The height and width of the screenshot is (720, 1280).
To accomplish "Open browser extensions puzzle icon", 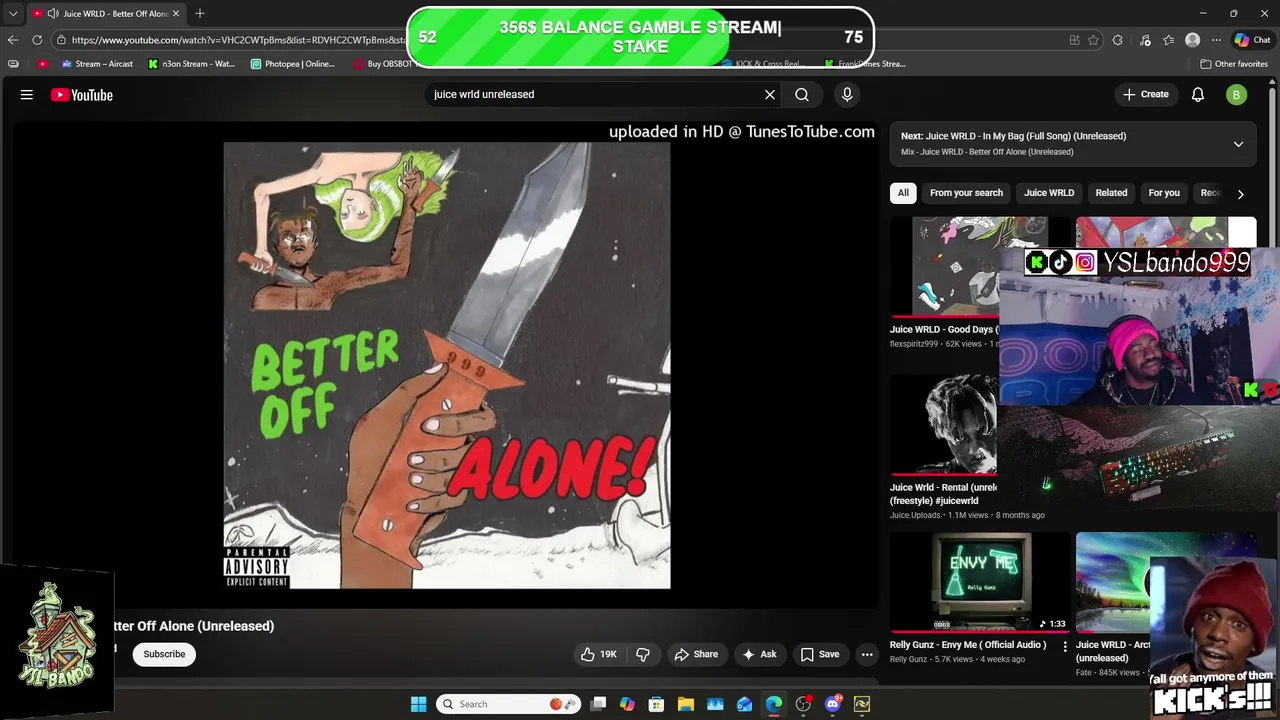I will (x=1118, y=40).
